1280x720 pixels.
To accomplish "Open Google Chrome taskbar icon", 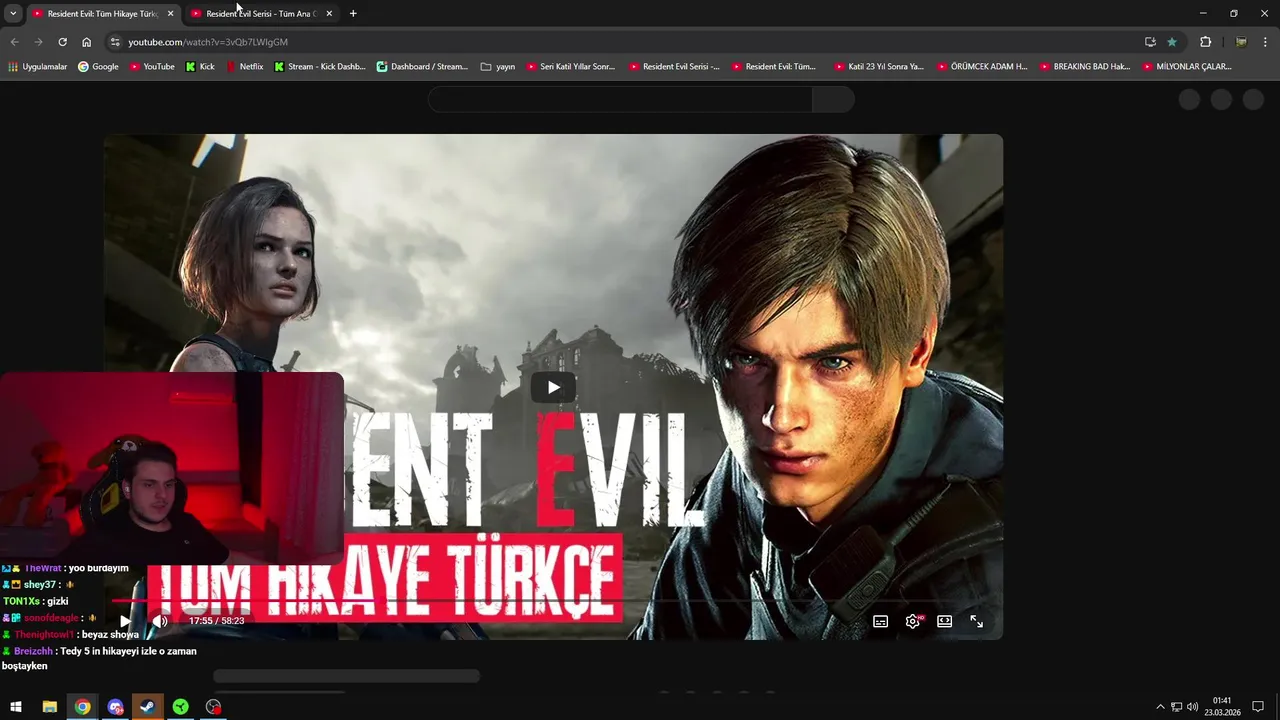I will pyautogui.click(x=82, y=707).
